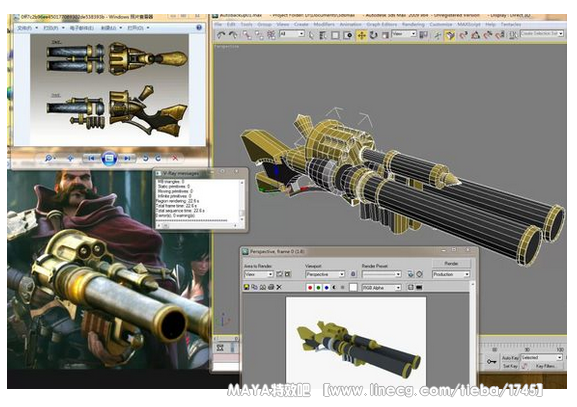
Task: Open Viewport 'Perspective' dropdown in render window
Action: (x=325, y=274)
